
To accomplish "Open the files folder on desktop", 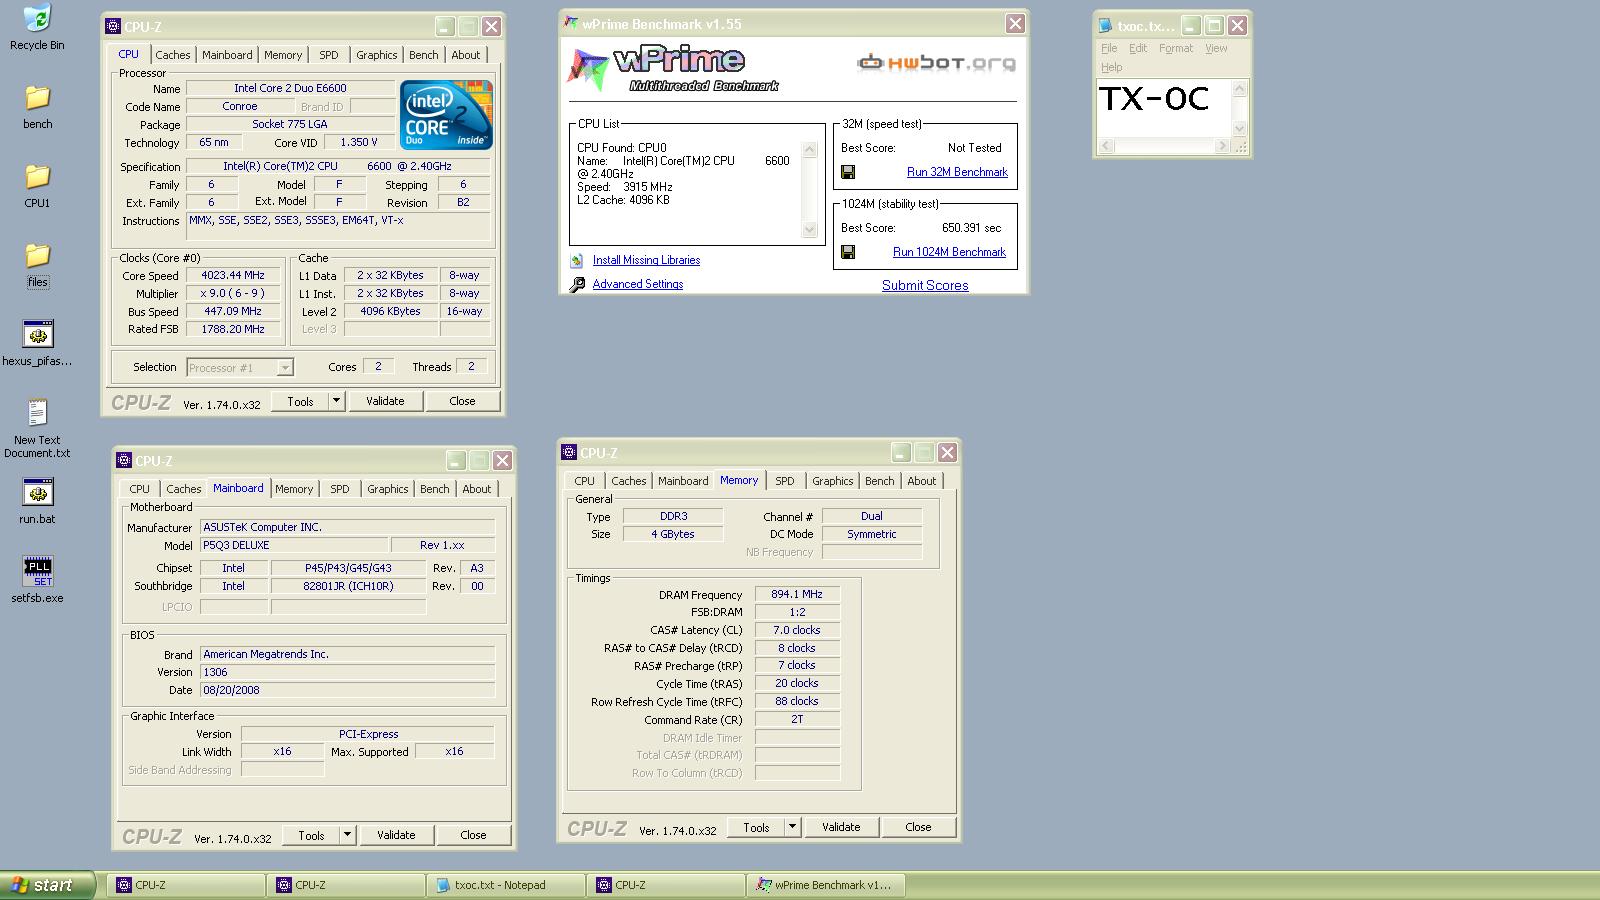I will pyautogui.click(x=37, y=256).
